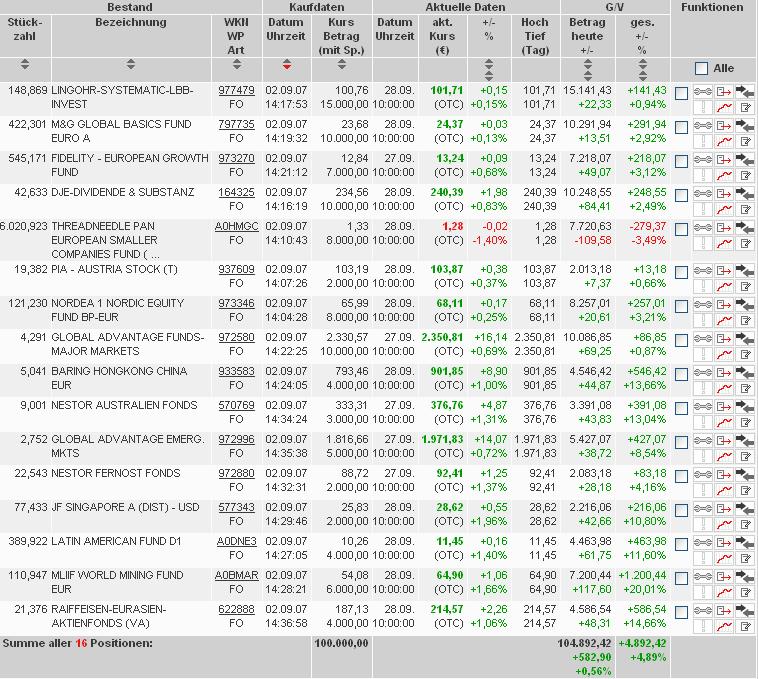This screenshot has height=679, width=758.
Task: Click the sort arrows under Betrag heute
Action: 587,70
